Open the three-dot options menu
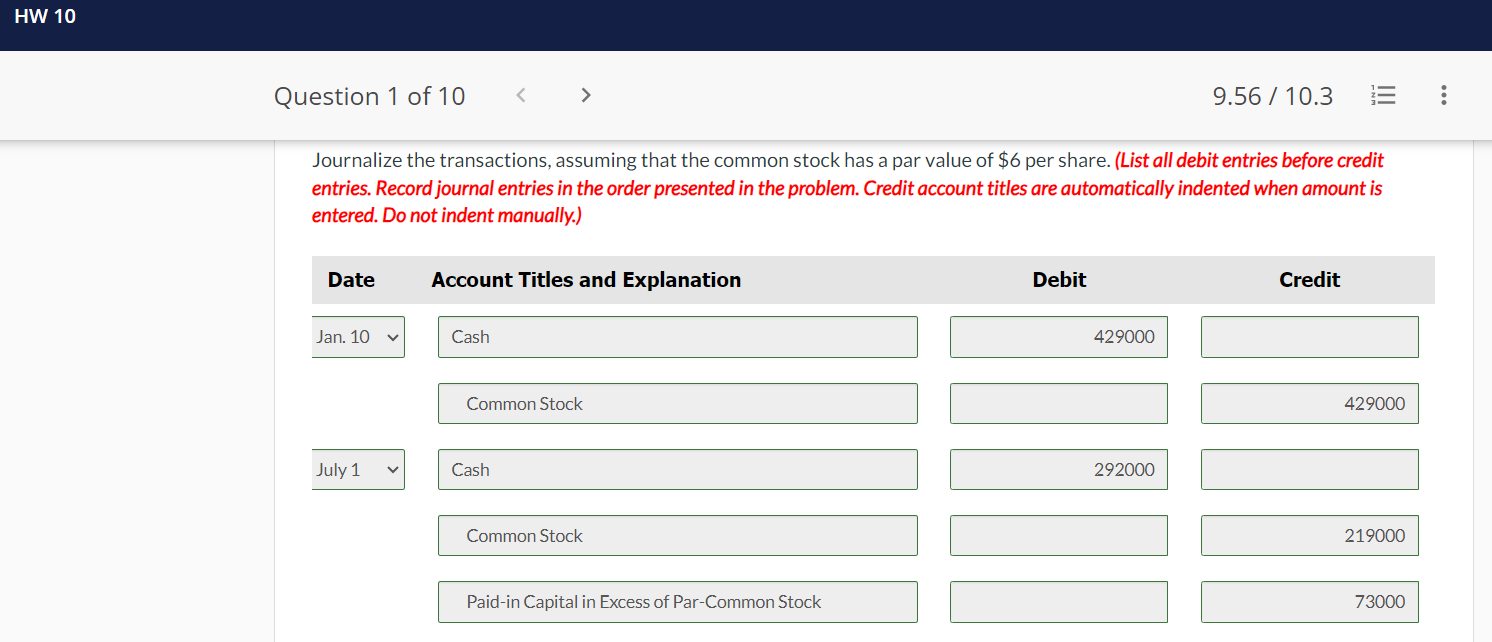 [1444, 95]
